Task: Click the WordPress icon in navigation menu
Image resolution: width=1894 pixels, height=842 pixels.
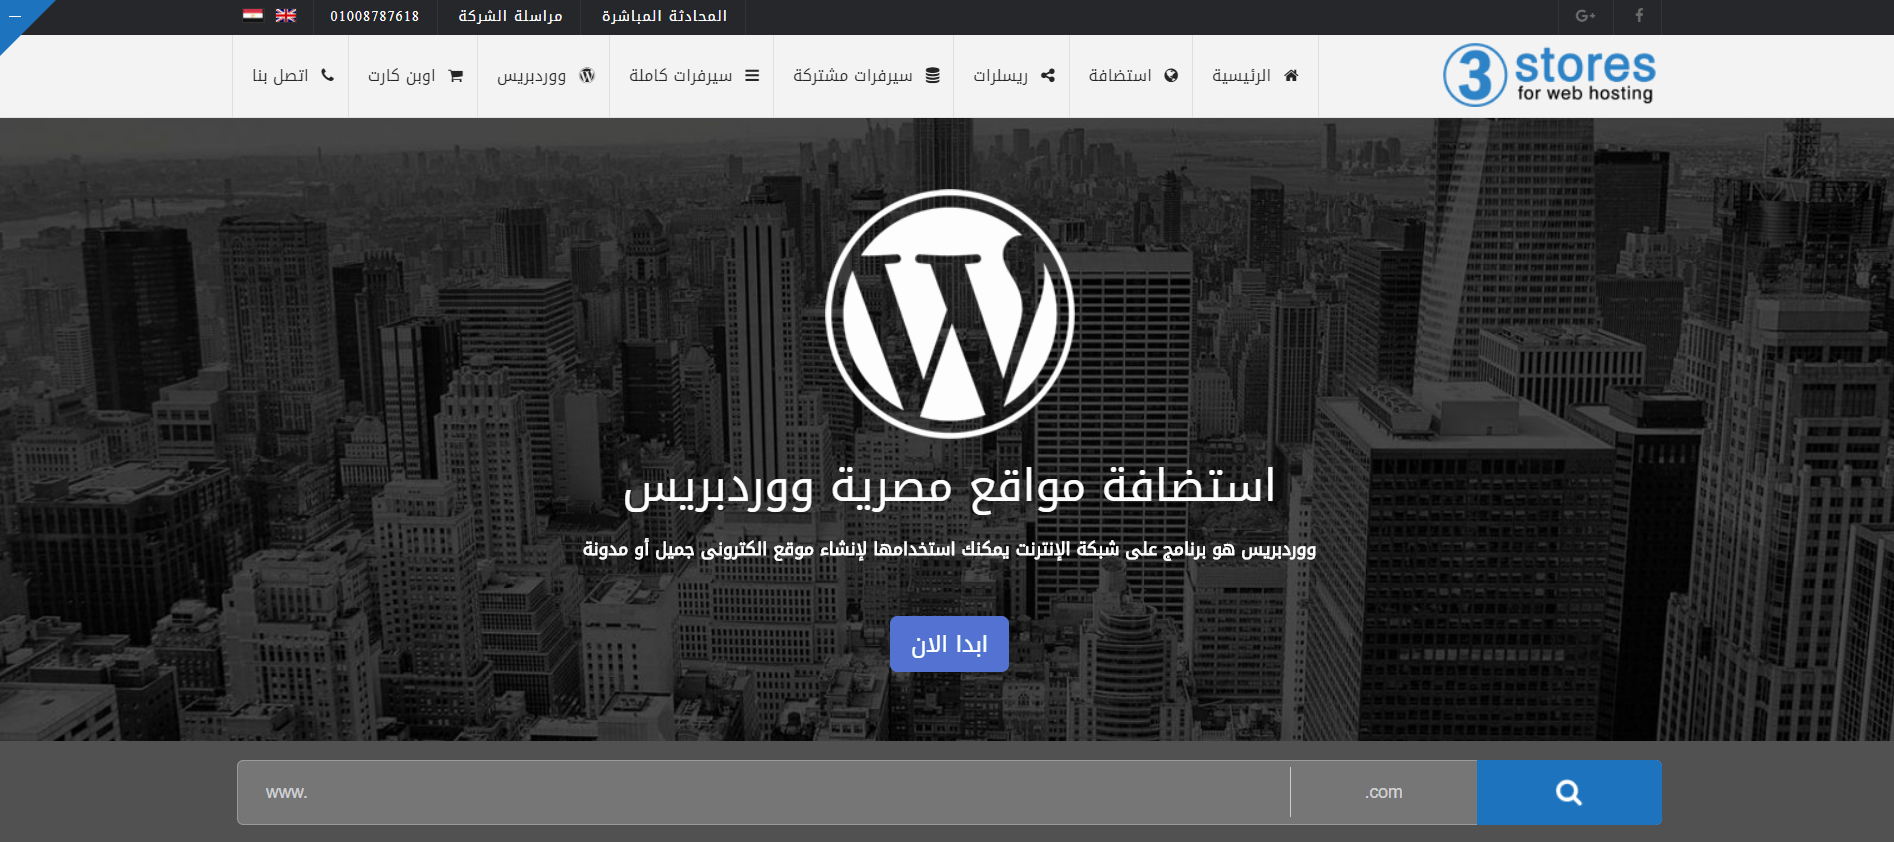Action: point(587,75)
